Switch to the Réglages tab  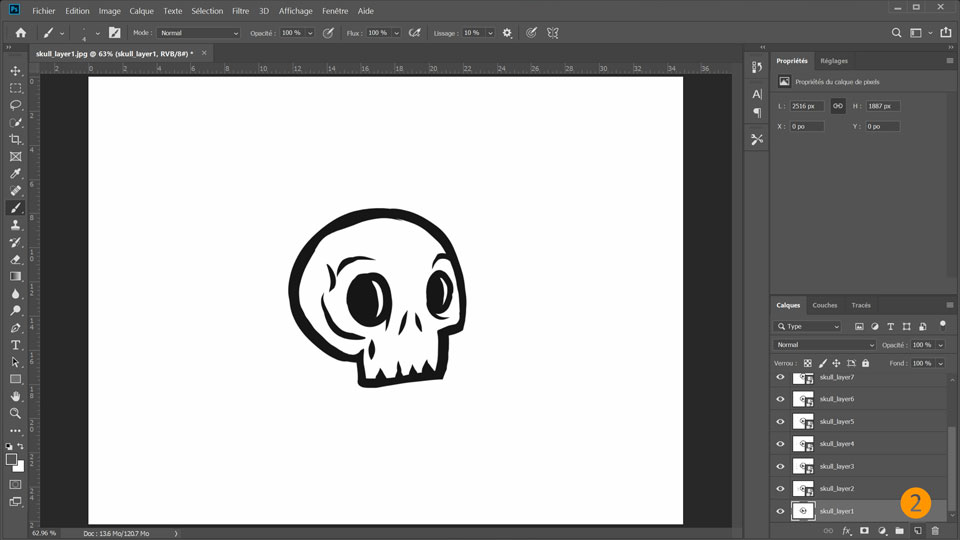pyautogui.click(x=834, y=61)
